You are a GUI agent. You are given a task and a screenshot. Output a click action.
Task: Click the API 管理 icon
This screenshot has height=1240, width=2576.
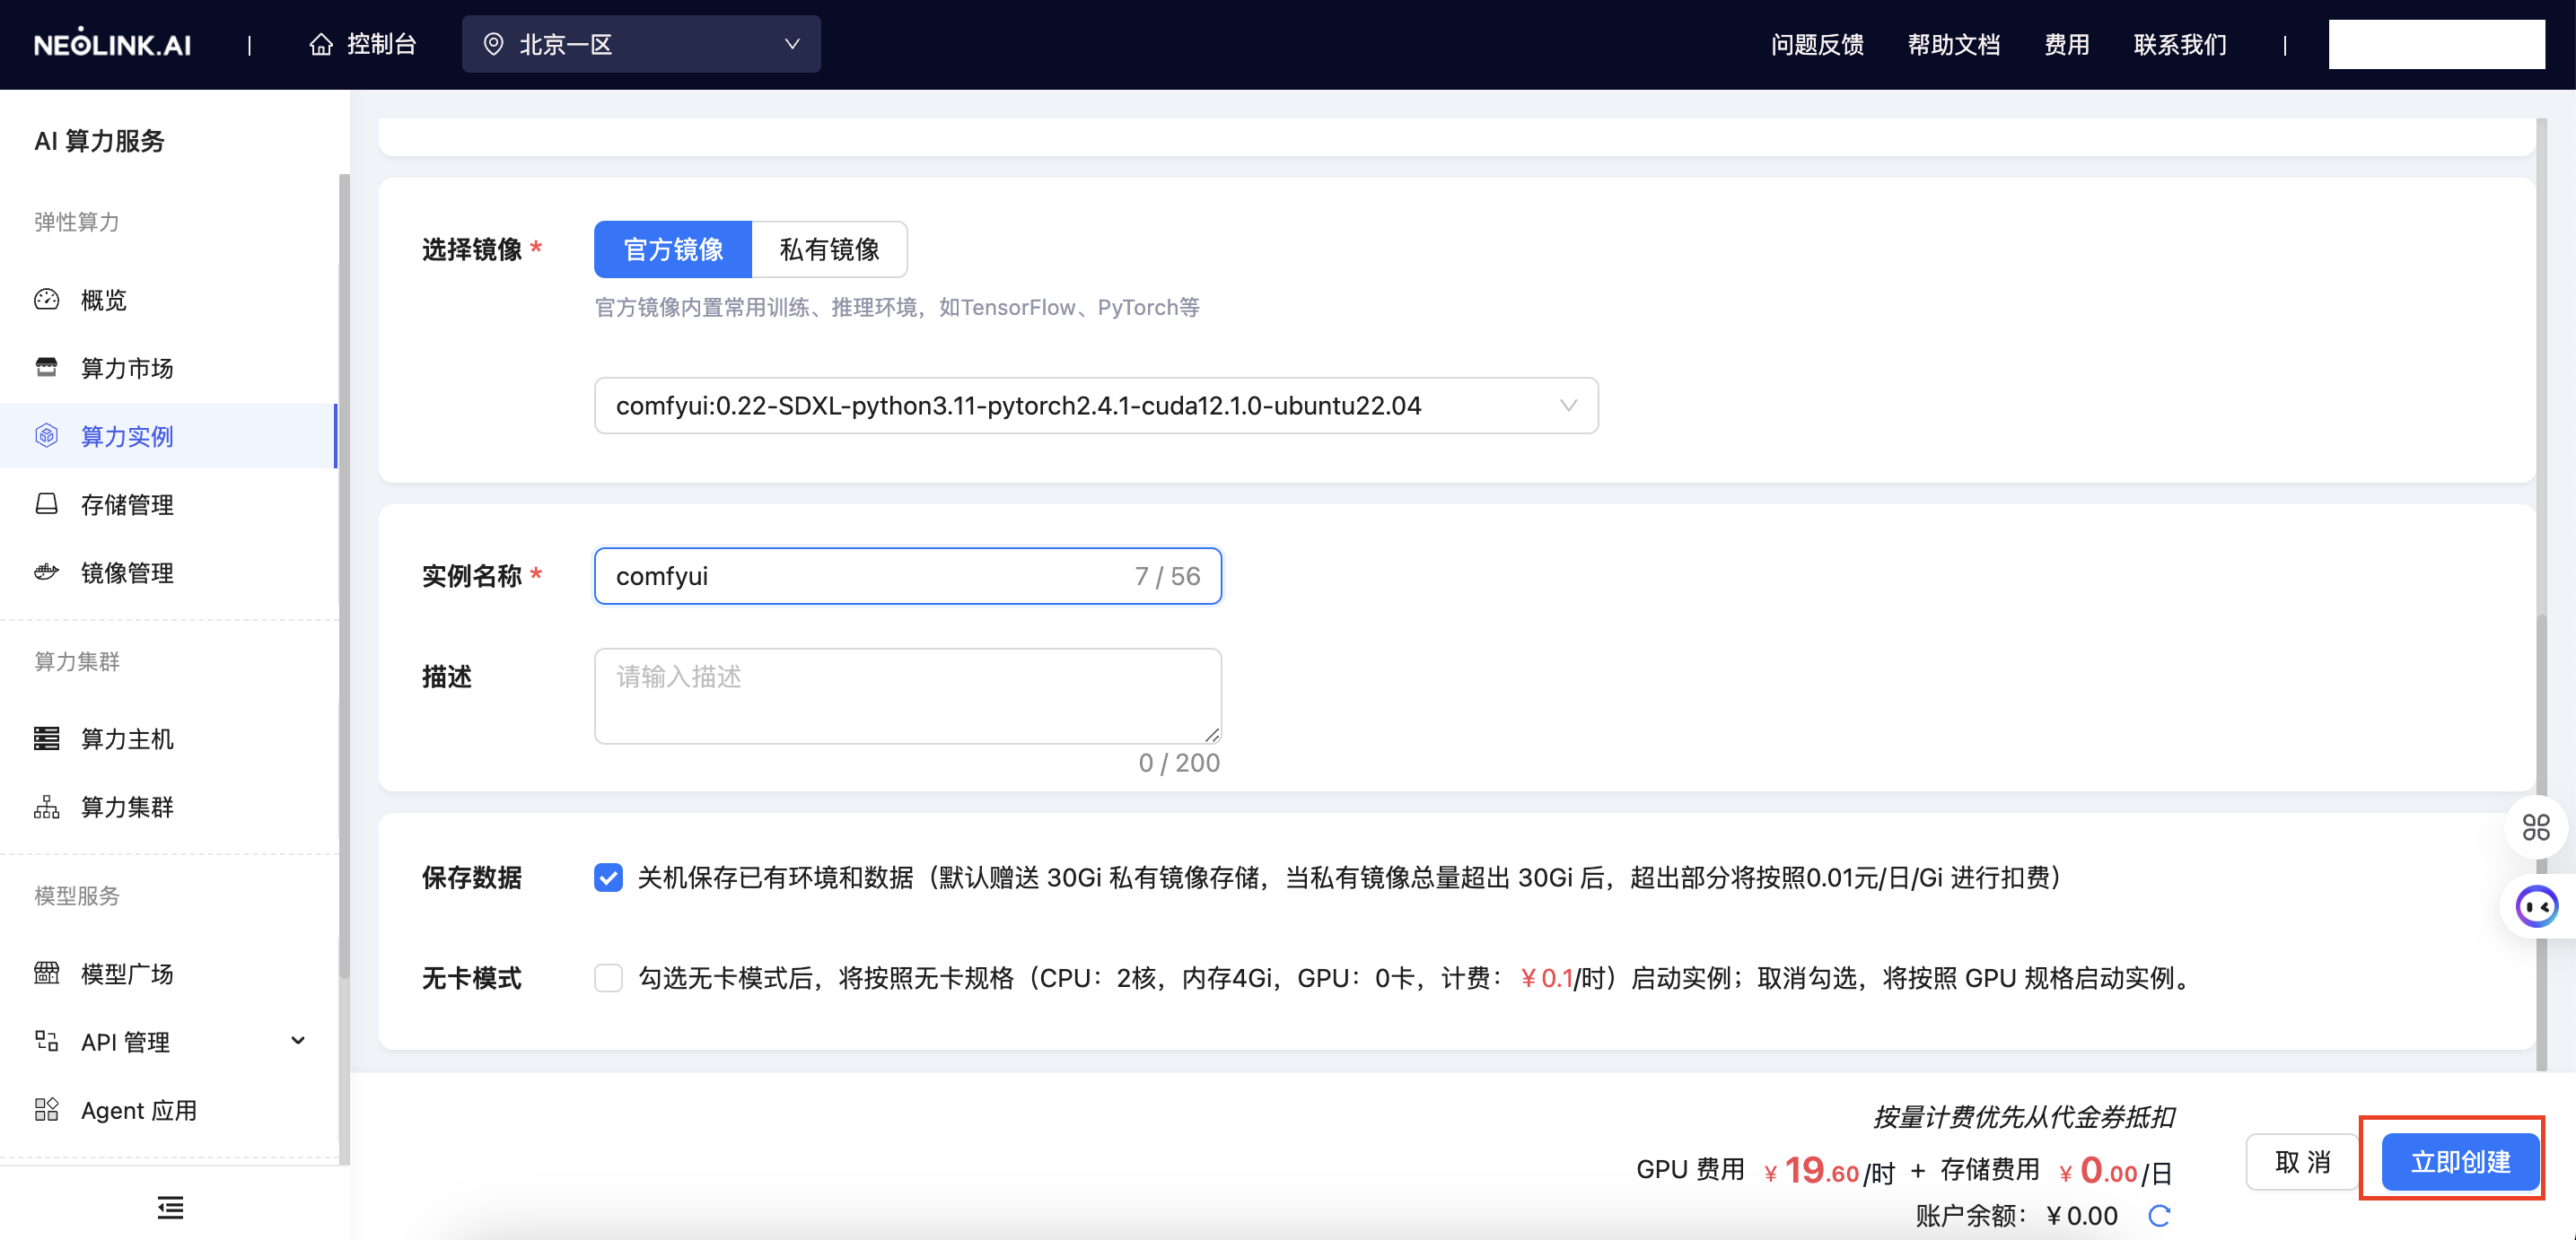point(47,1041)
